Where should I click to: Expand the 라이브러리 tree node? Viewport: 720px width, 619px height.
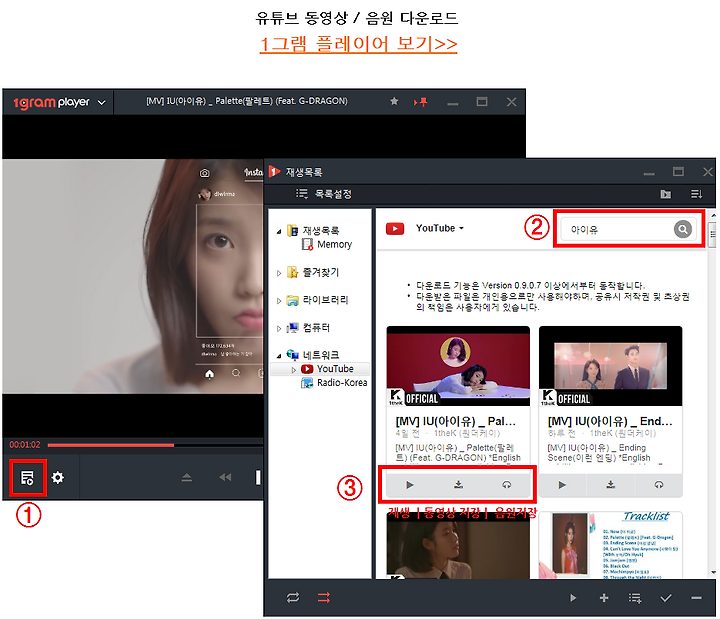pos(279,301)
